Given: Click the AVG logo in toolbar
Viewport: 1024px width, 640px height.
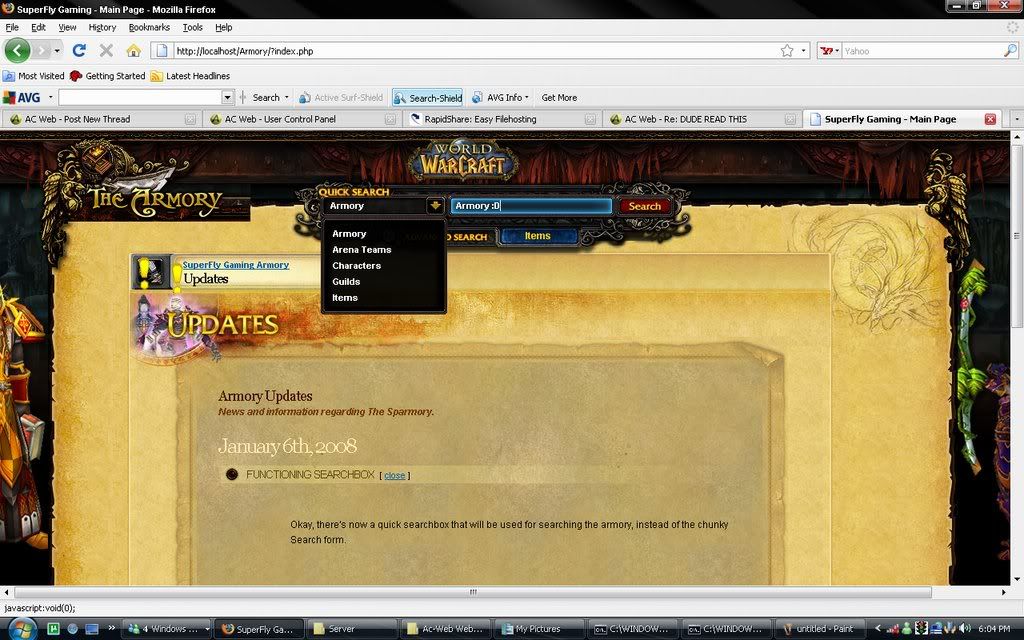Looking at the screenshot, I should [22, 97].
